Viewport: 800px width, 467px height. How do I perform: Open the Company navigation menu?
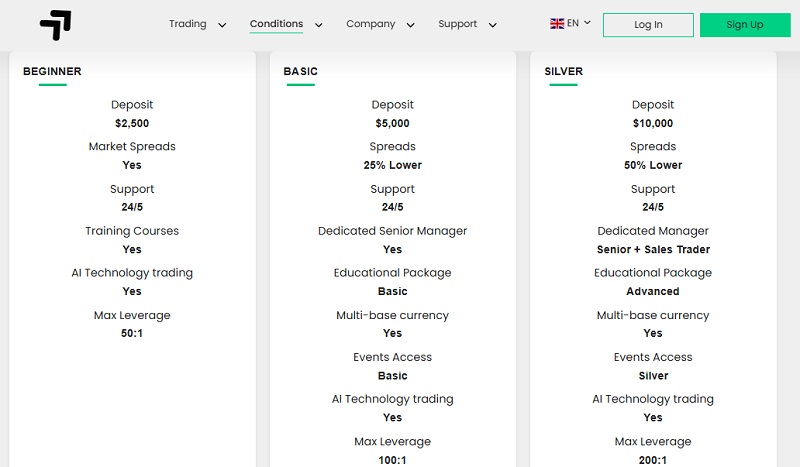[370, 24]
